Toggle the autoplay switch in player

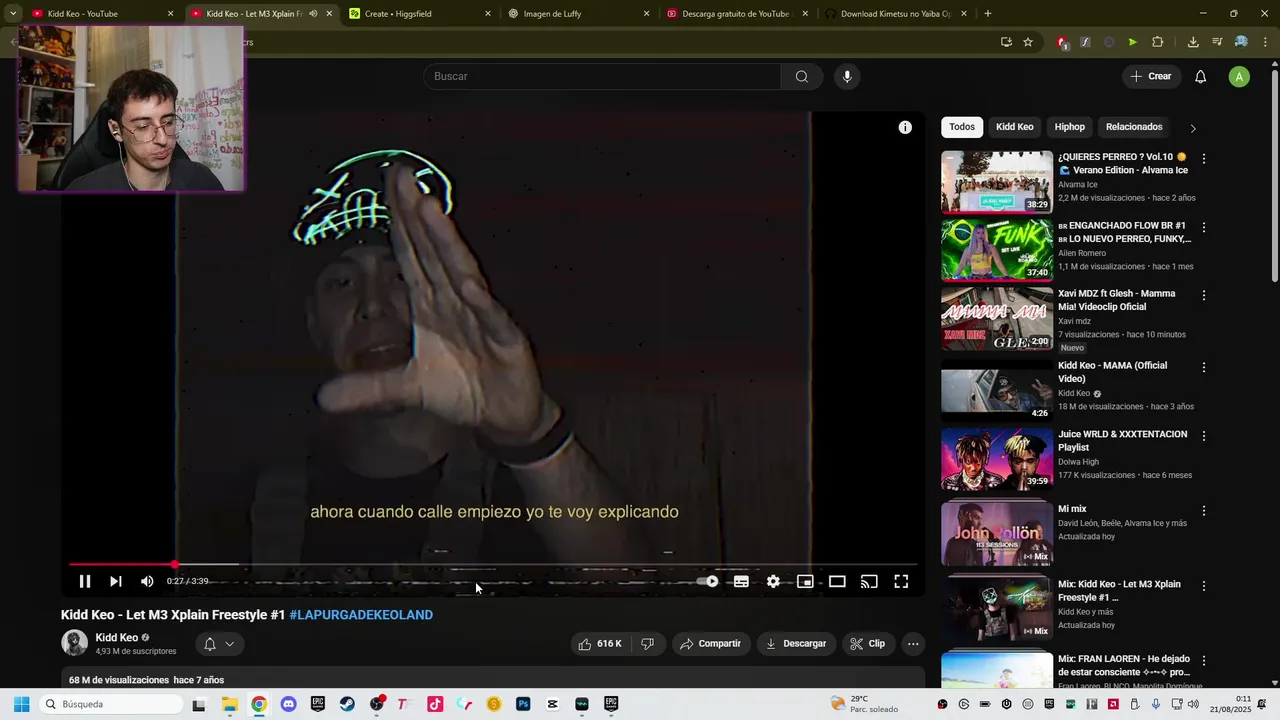709,581
